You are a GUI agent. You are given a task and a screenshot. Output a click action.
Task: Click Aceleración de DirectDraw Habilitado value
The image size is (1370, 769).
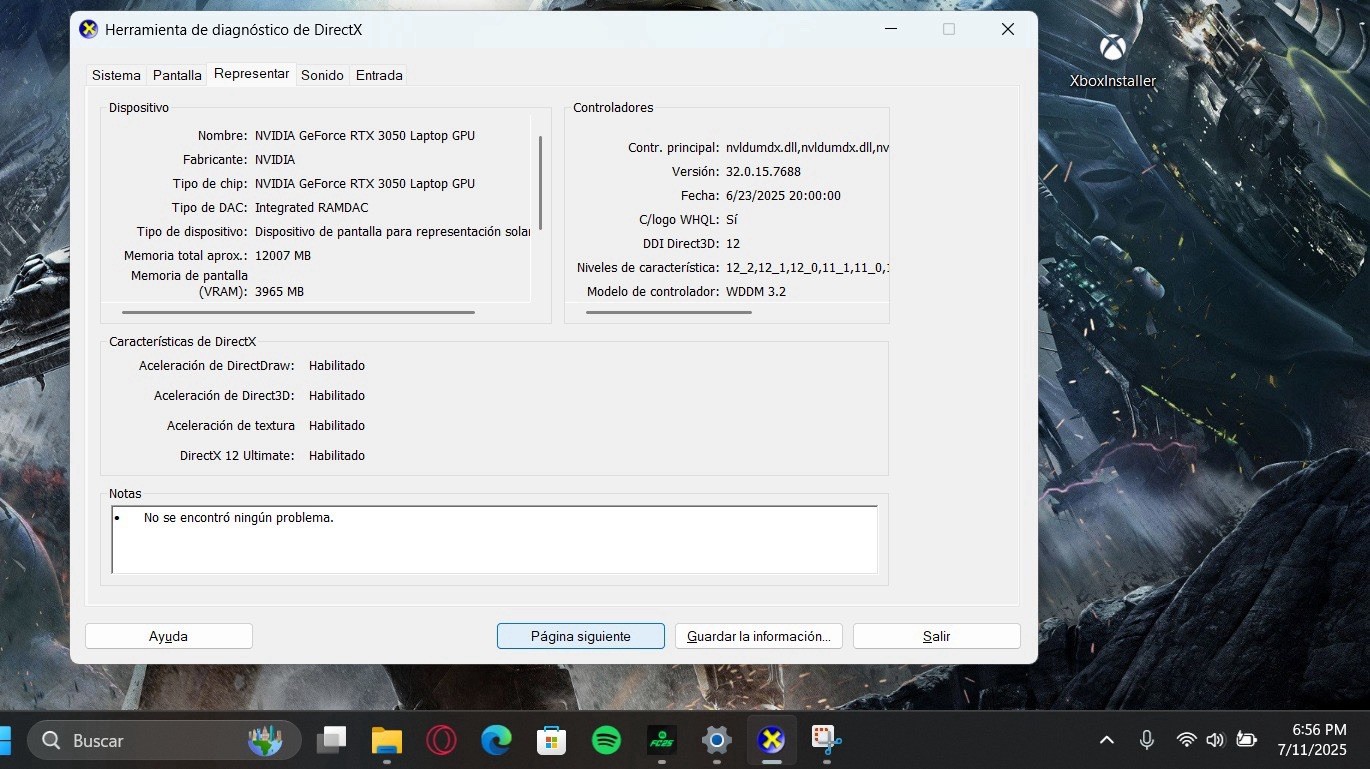(337, 365)
